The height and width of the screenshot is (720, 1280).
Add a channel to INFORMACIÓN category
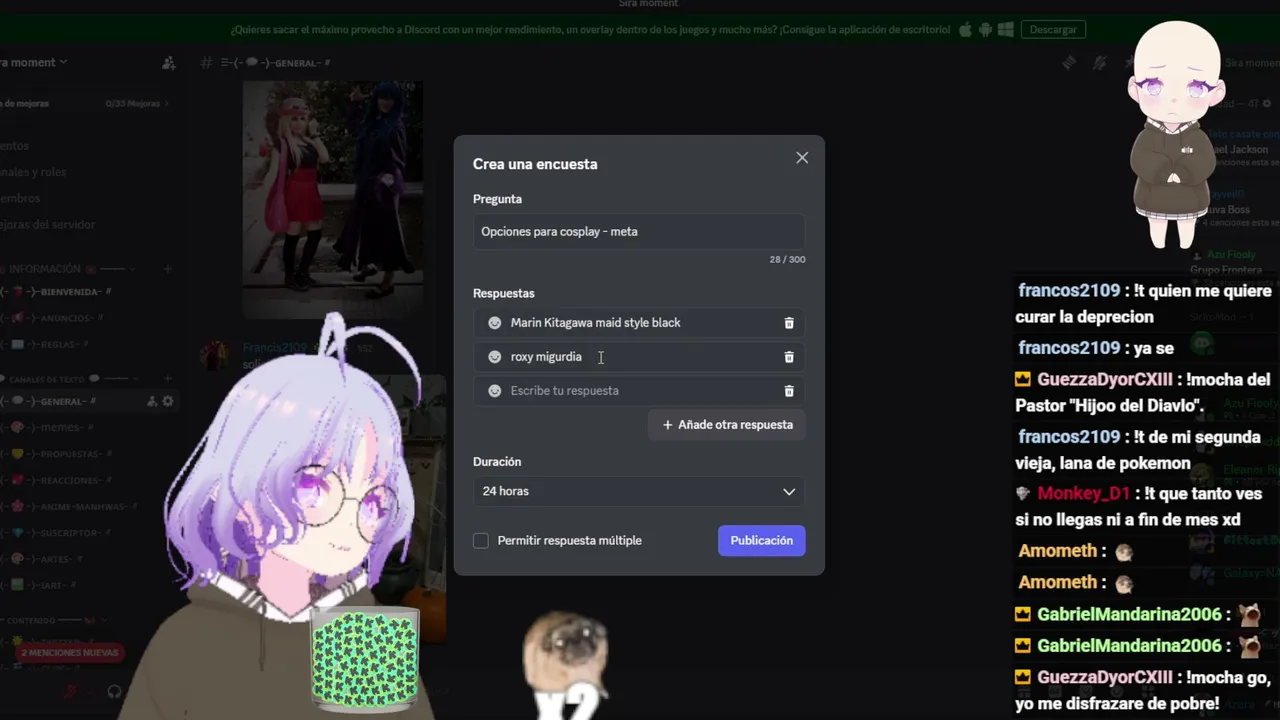click(x=168, y=269)
